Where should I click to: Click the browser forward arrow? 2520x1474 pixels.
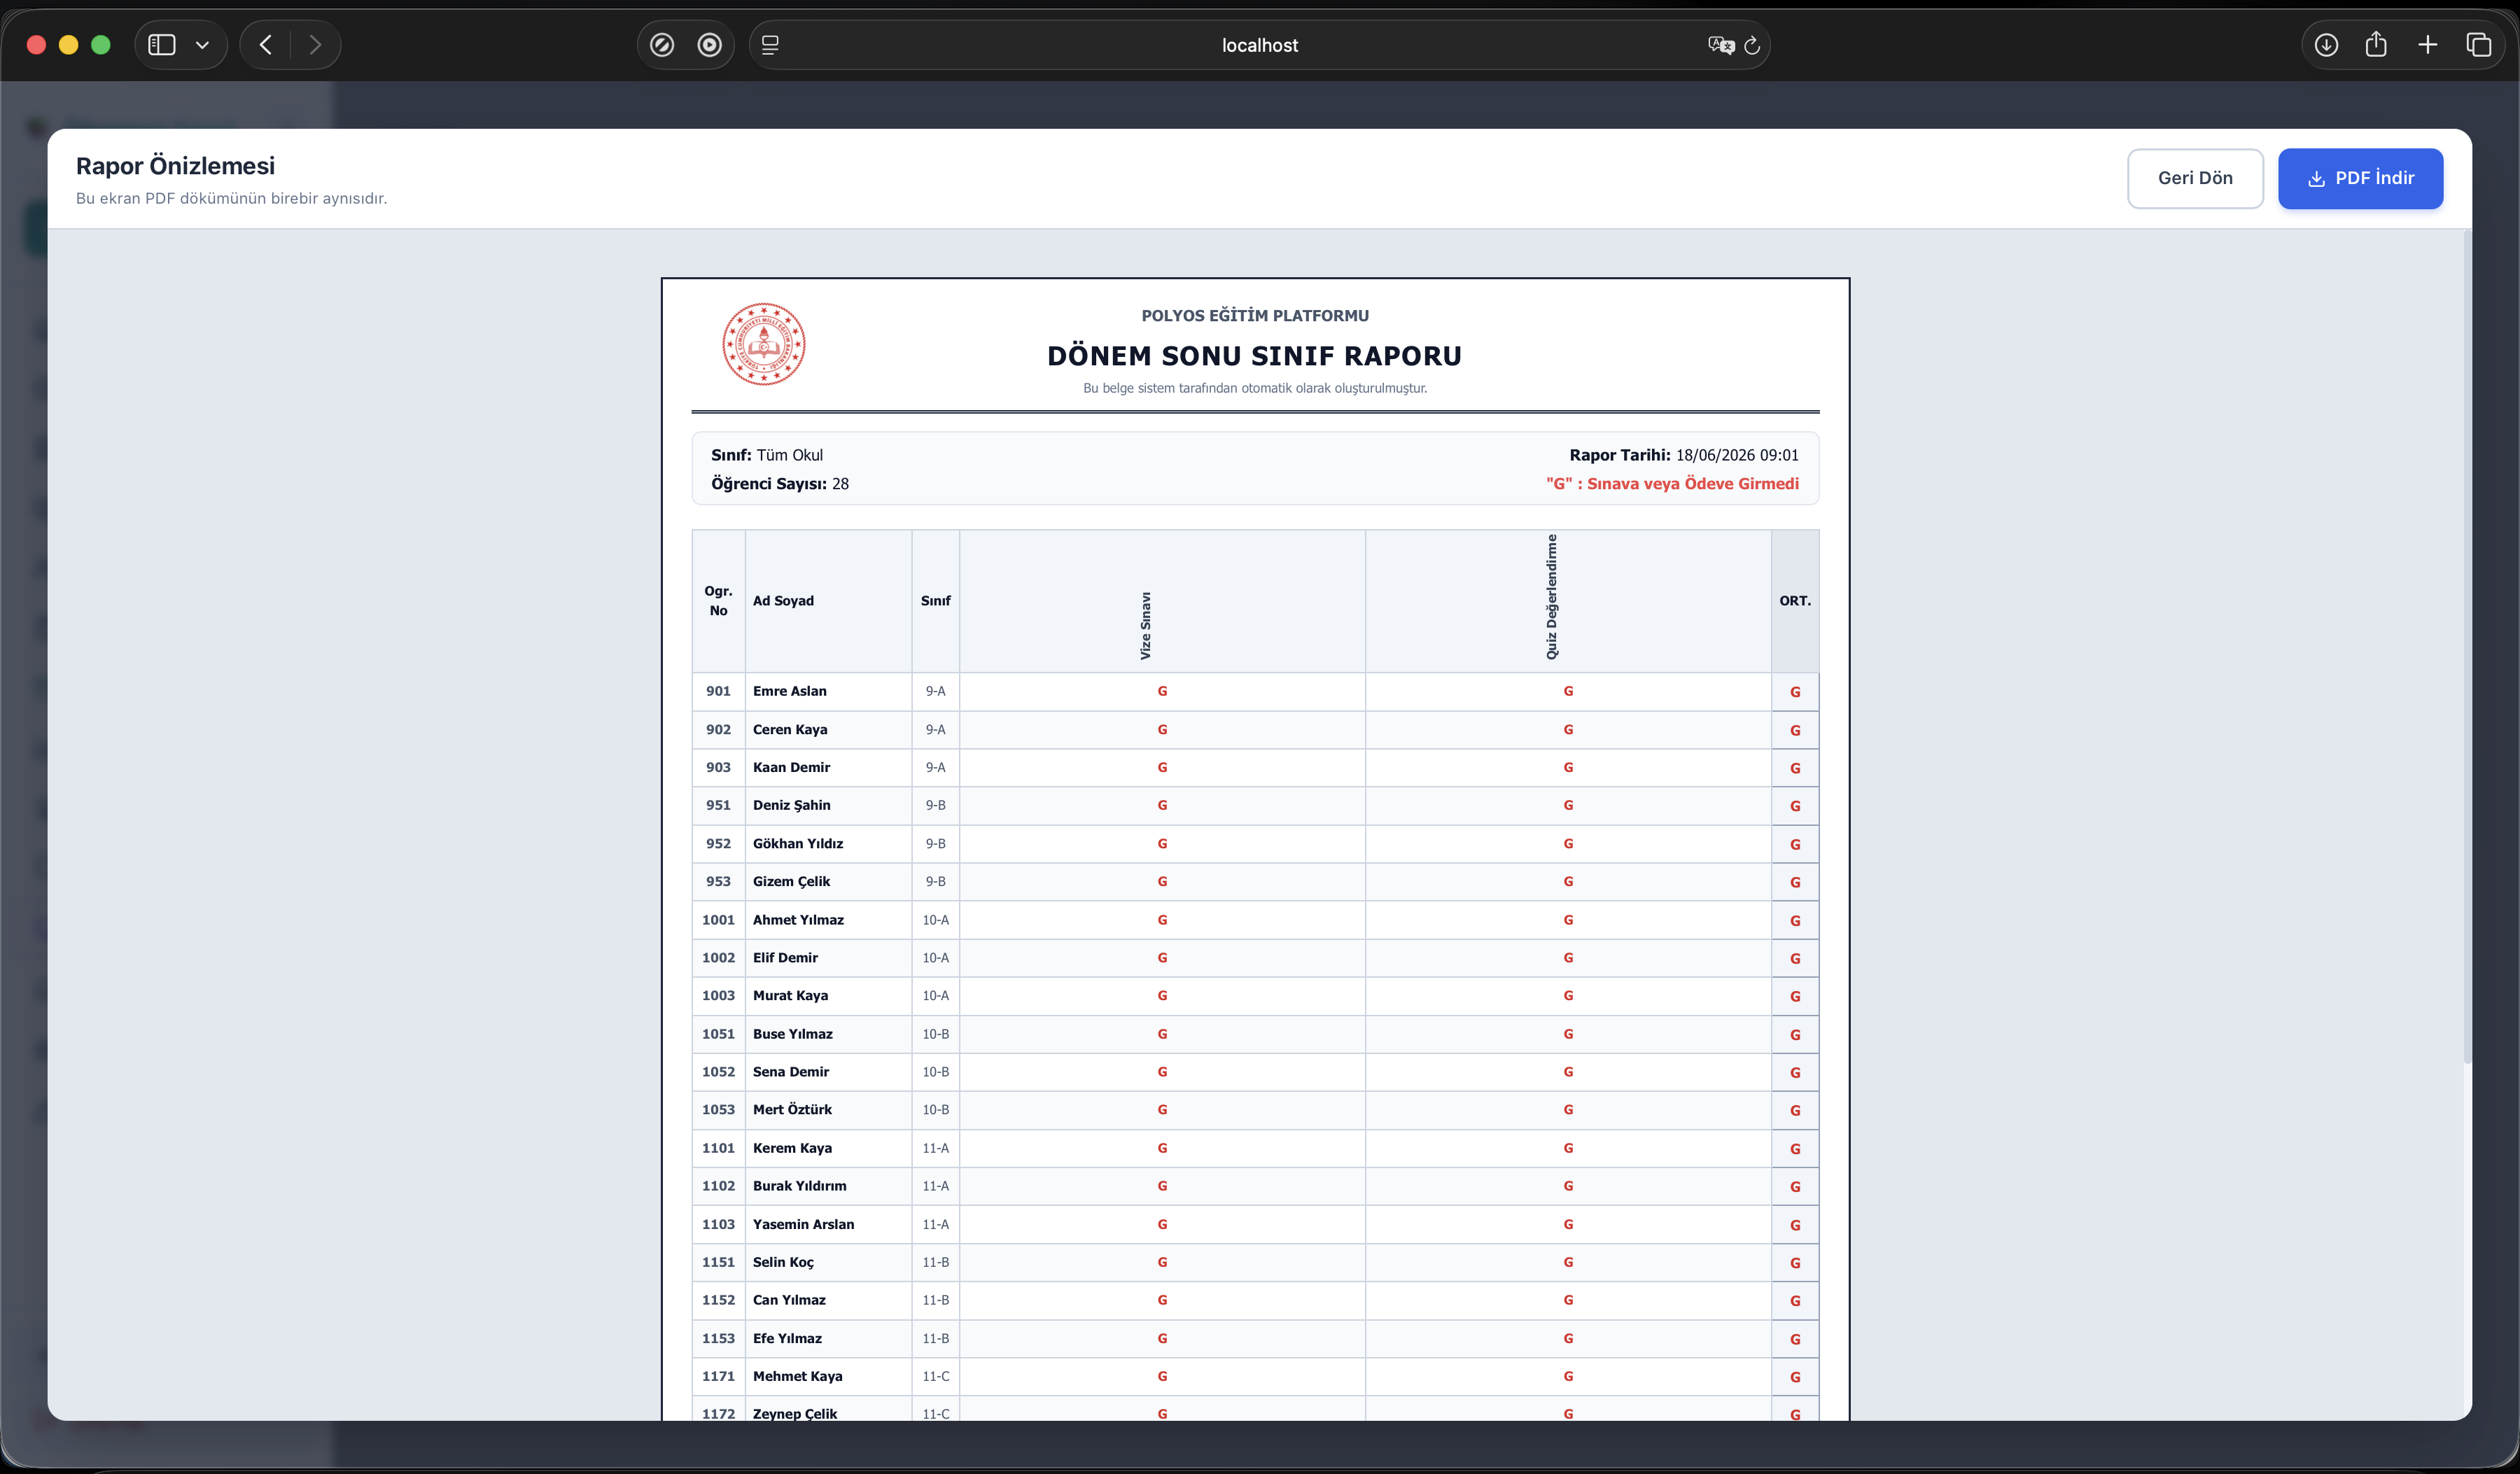click(x=315, y=45)
